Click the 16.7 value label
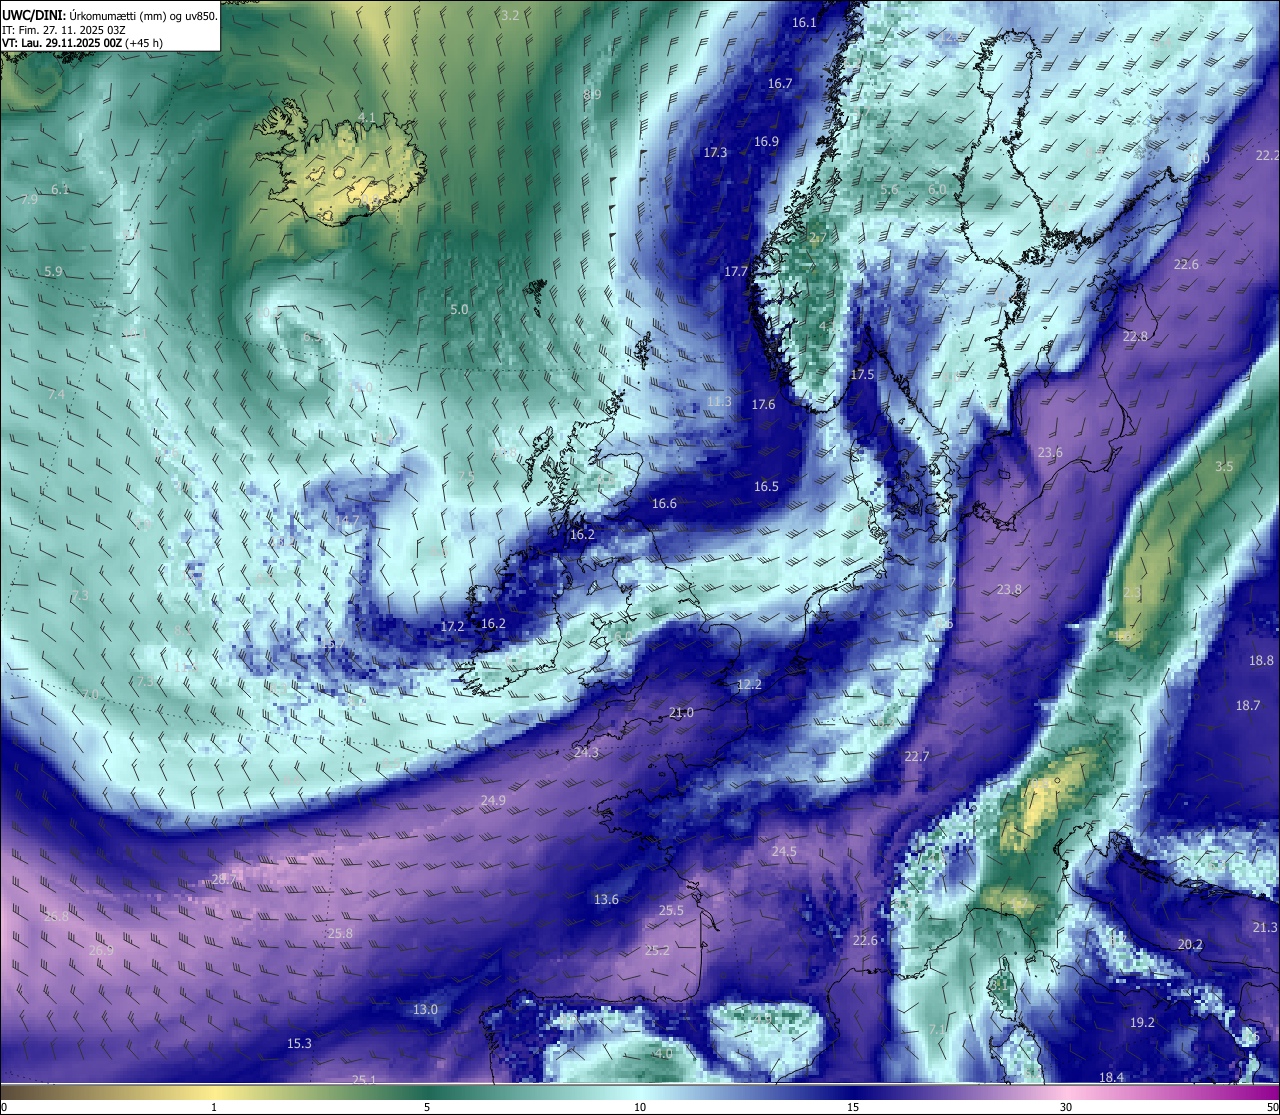Viewport: 1280px width, 1115px height. point(780,84)
